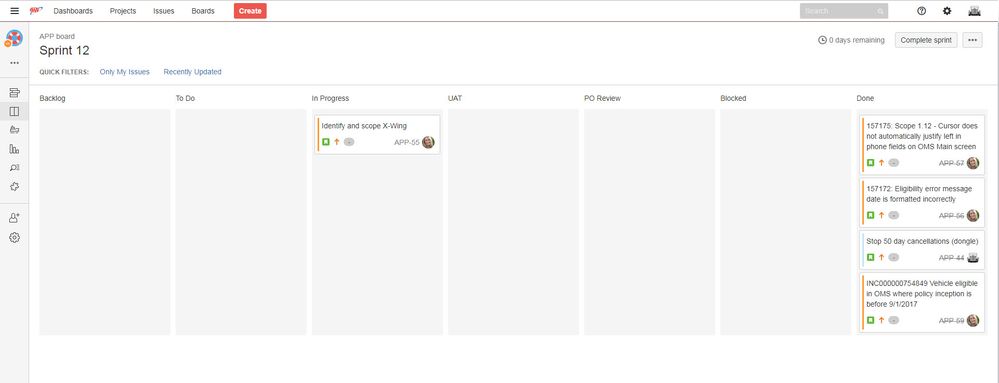The height and width of the screenshot is (383, 999).
Task: Open issue key APP-55 link
Action: click(x=406, y=143)
